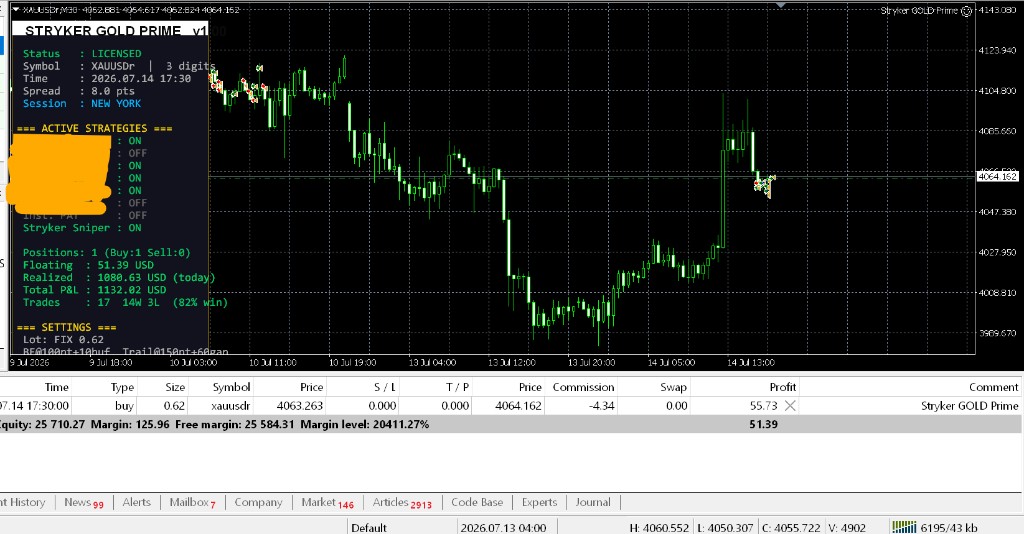
Task: Click the 'STRYKER GOLD PRIME' panel title
Action: 103,31
